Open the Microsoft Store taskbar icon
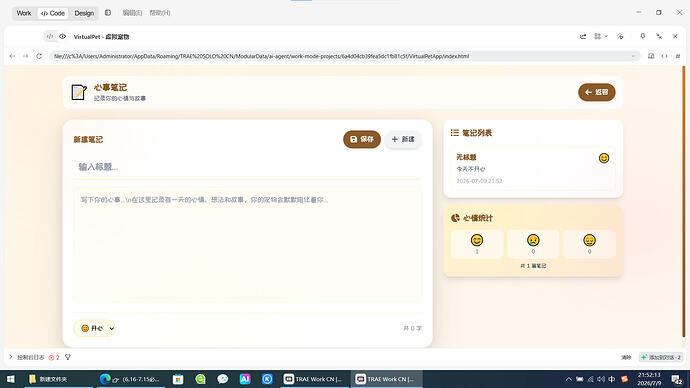690x388 pixels. coord(178,379)
